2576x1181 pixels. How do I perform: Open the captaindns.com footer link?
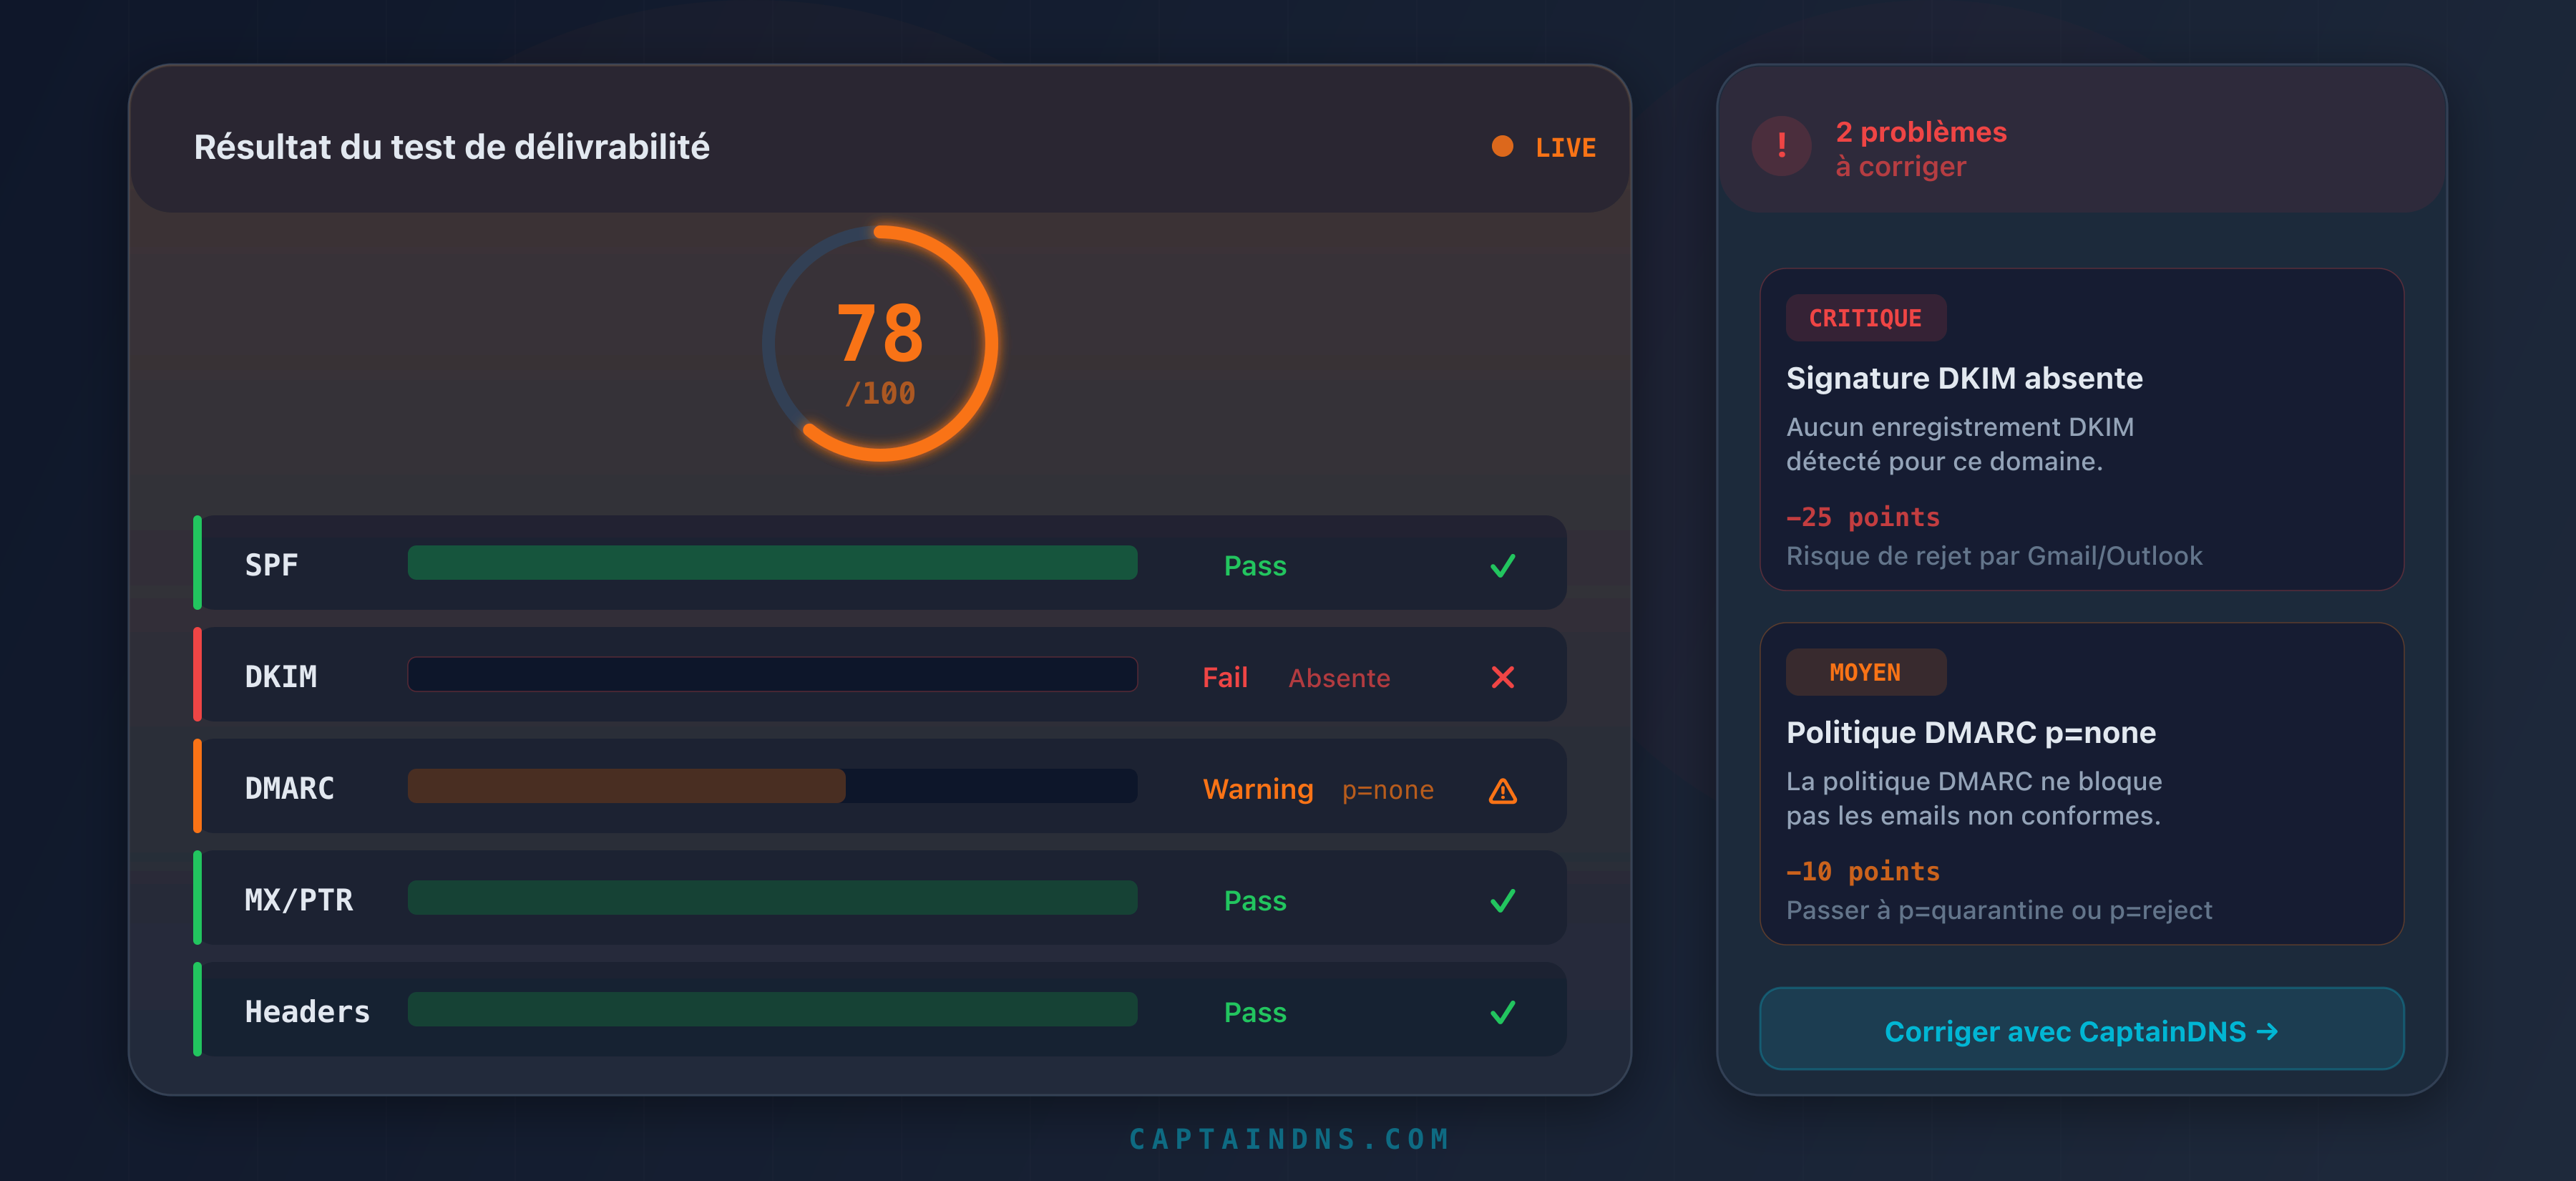pyautogui.click(x=1288, y=1139)
